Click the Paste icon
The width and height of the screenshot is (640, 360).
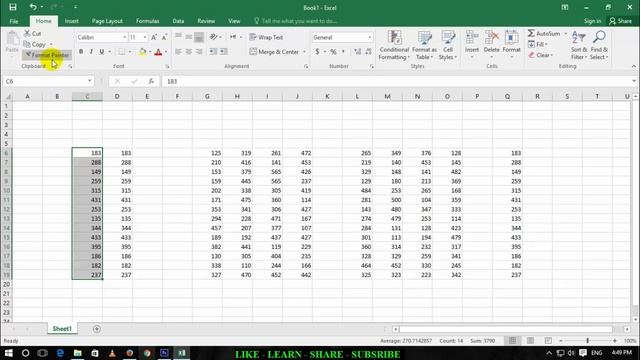12,39
